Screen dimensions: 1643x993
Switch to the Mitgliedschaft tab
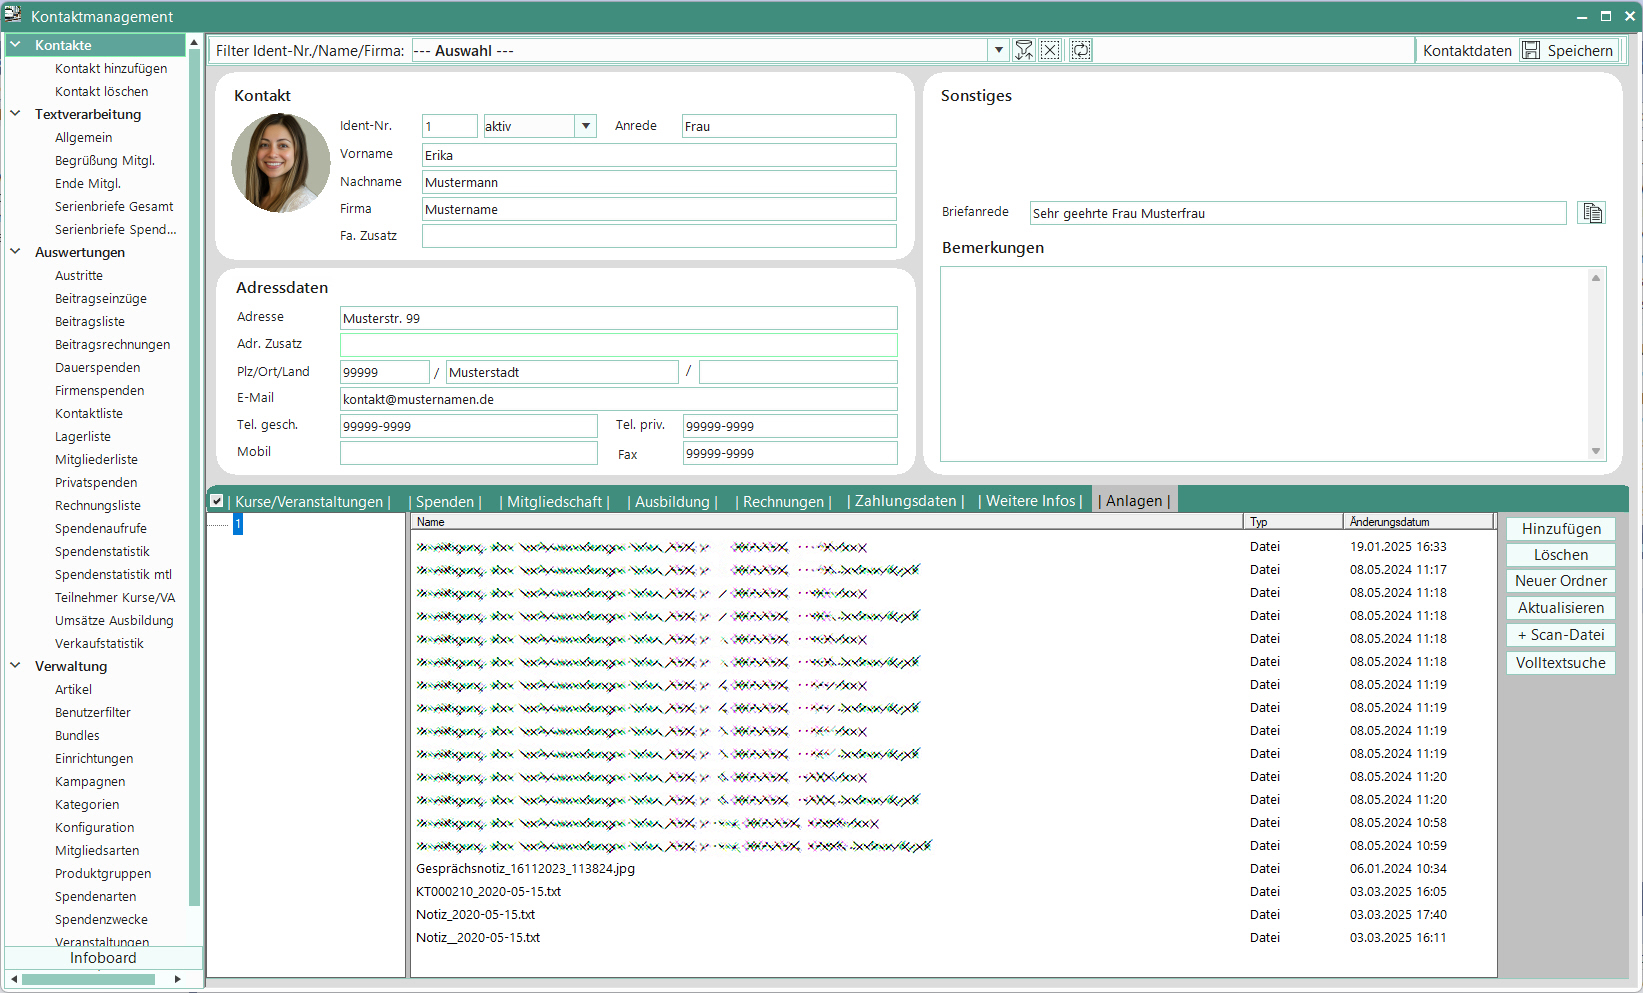[x=554, y=501]
